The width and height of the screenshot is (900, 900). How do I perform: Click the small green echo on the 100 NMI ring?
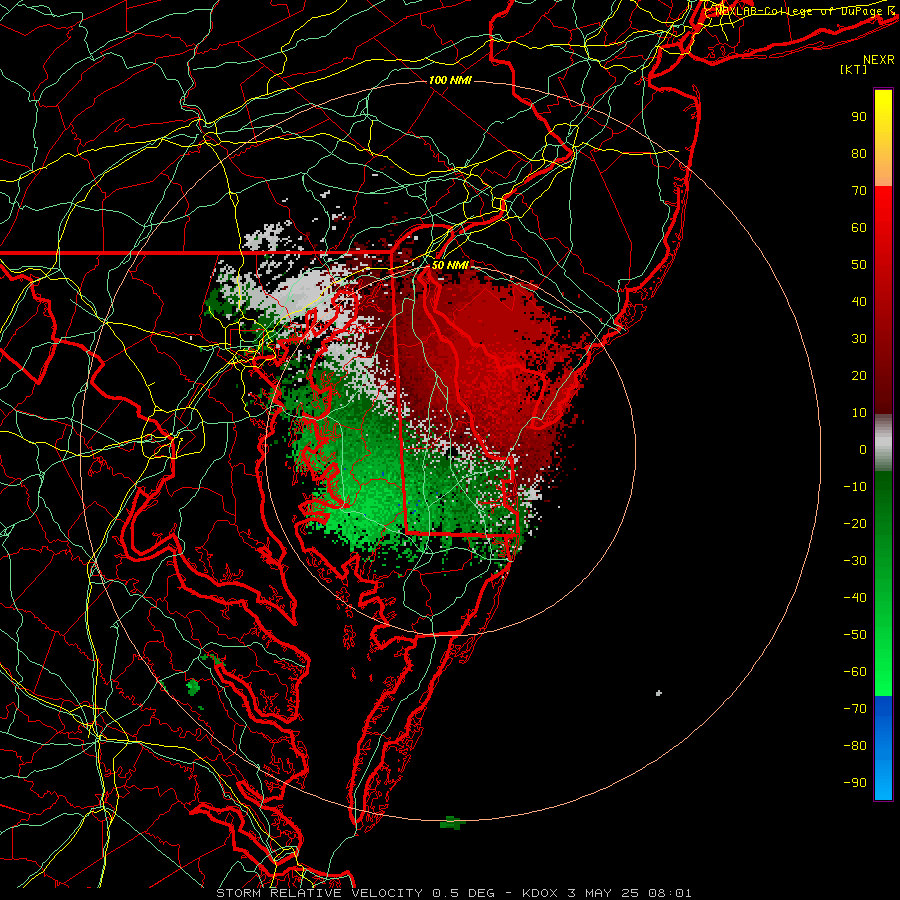[452, 823]
